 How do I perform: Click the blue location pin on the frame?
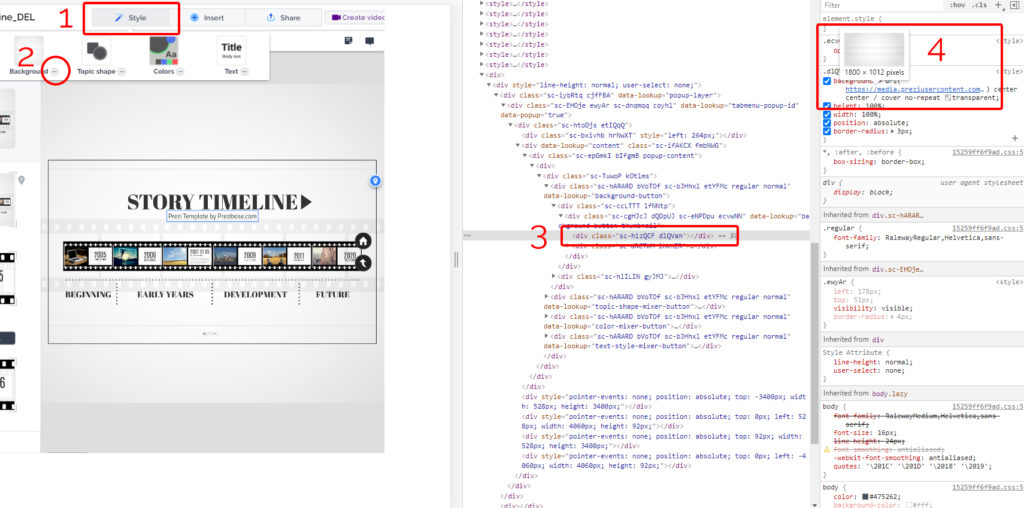point(375,181)
